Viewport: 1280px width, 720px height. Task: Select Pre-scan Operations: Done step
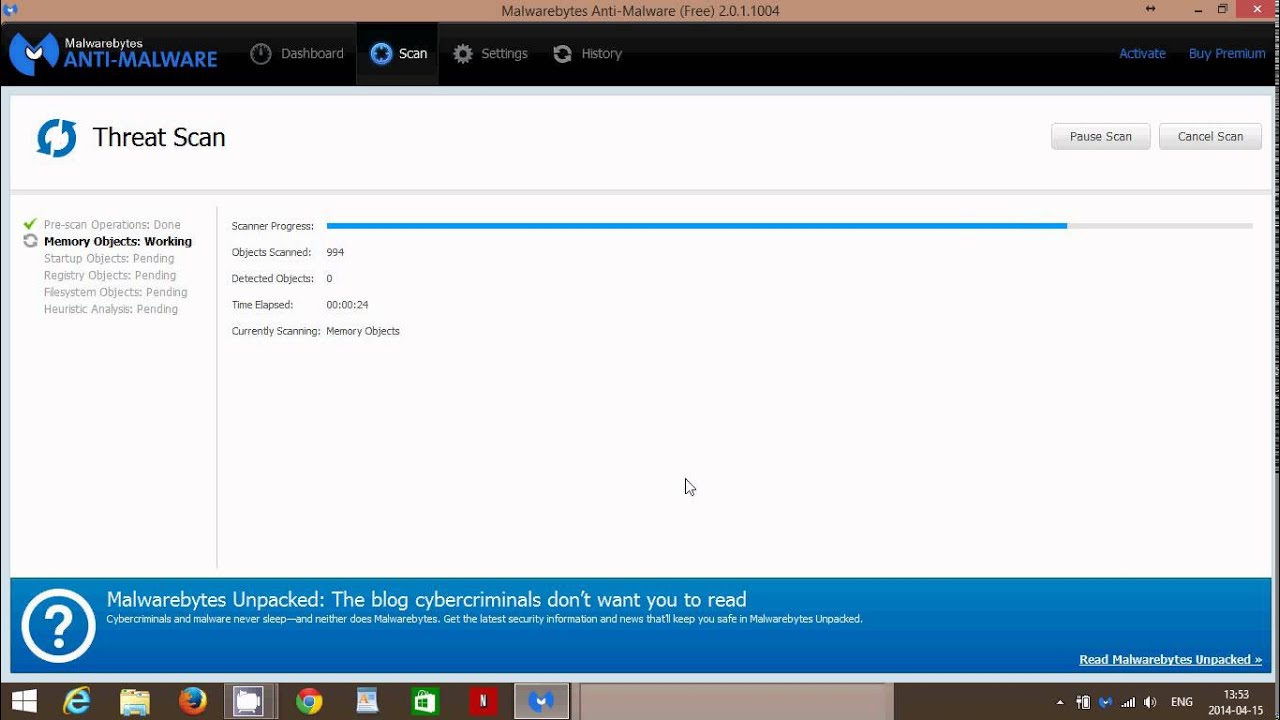(x=112, y=225)
